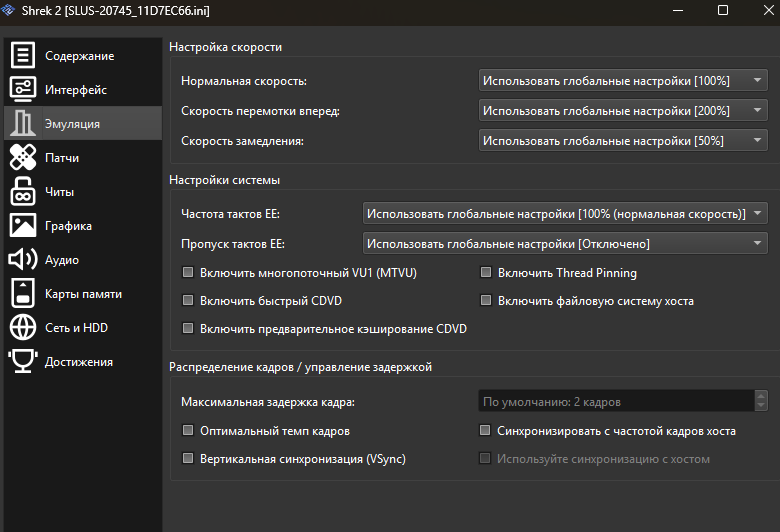Open Аудио settings label
The height and width of the screenshot is (532, 780).
coord(62,260)
